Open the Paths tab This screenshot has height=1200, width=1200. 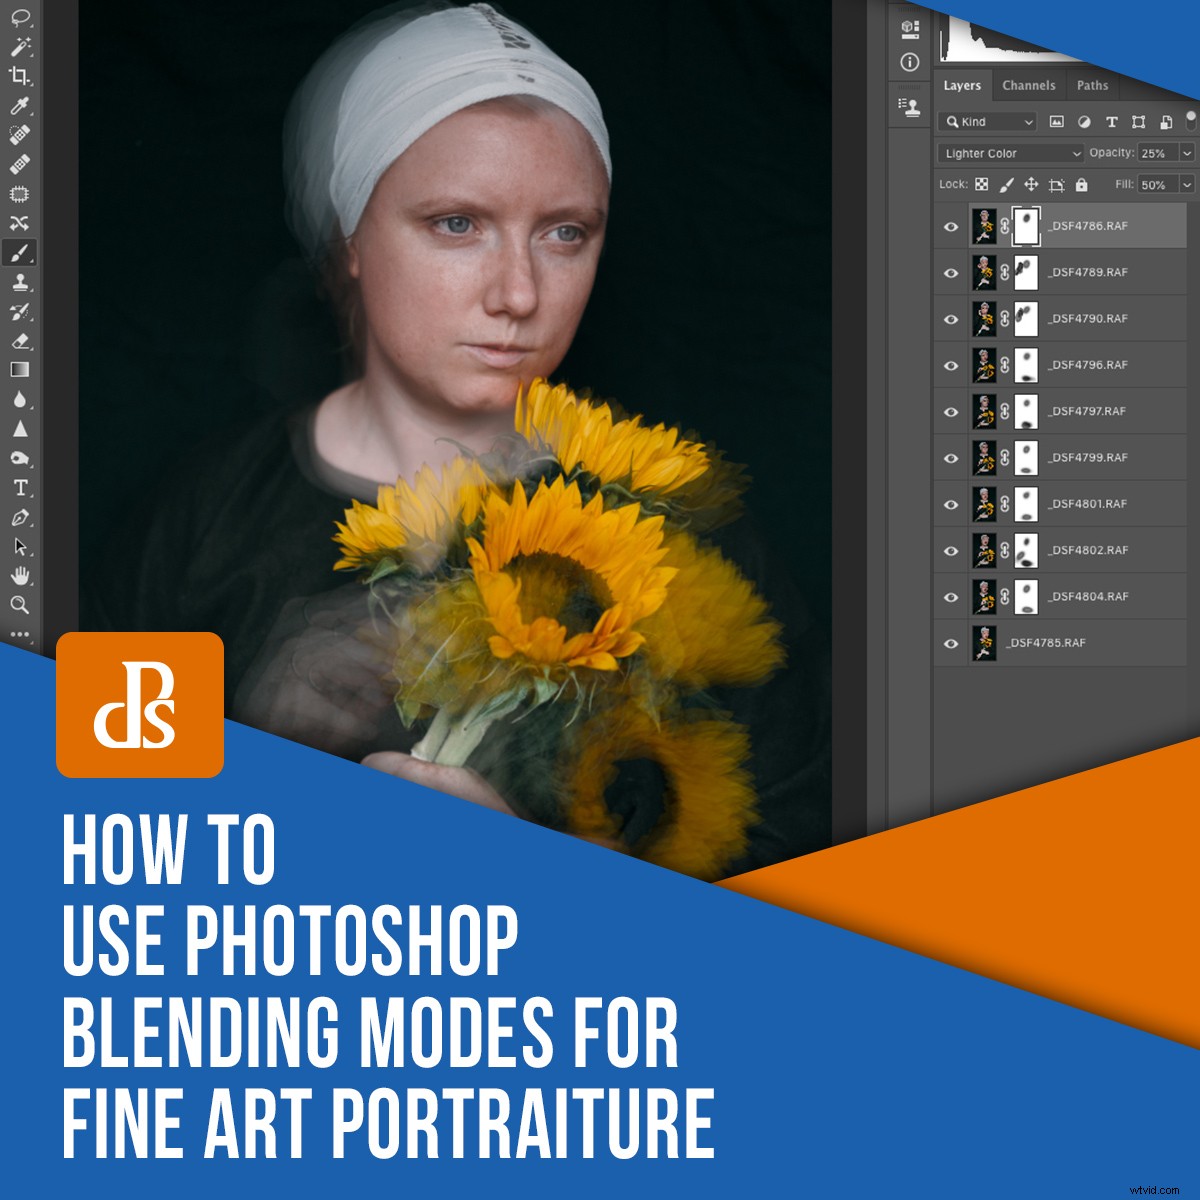pos(1092,85)
